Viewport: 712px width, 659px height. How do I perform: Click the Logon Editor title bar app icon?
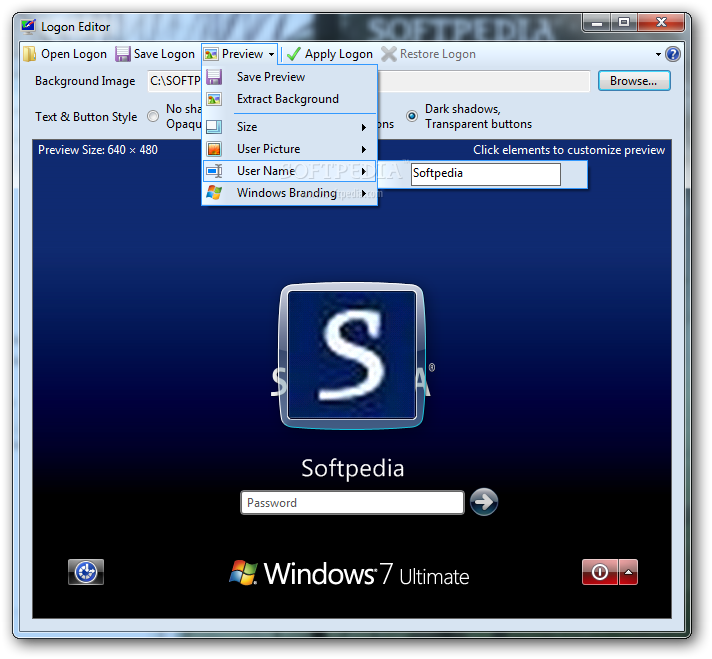tap(28, 27)
